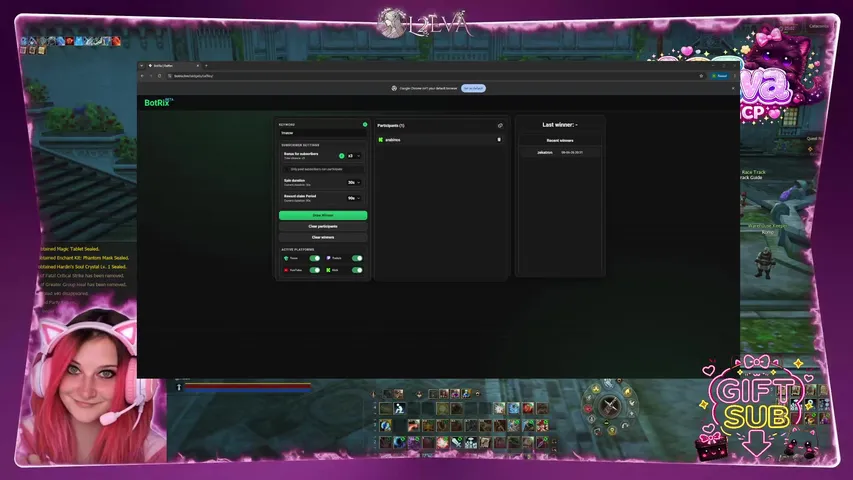Click the Draw Winner button
Viewport: 853px width, 480px height.
pyautogui.click(x=323, y=216)
